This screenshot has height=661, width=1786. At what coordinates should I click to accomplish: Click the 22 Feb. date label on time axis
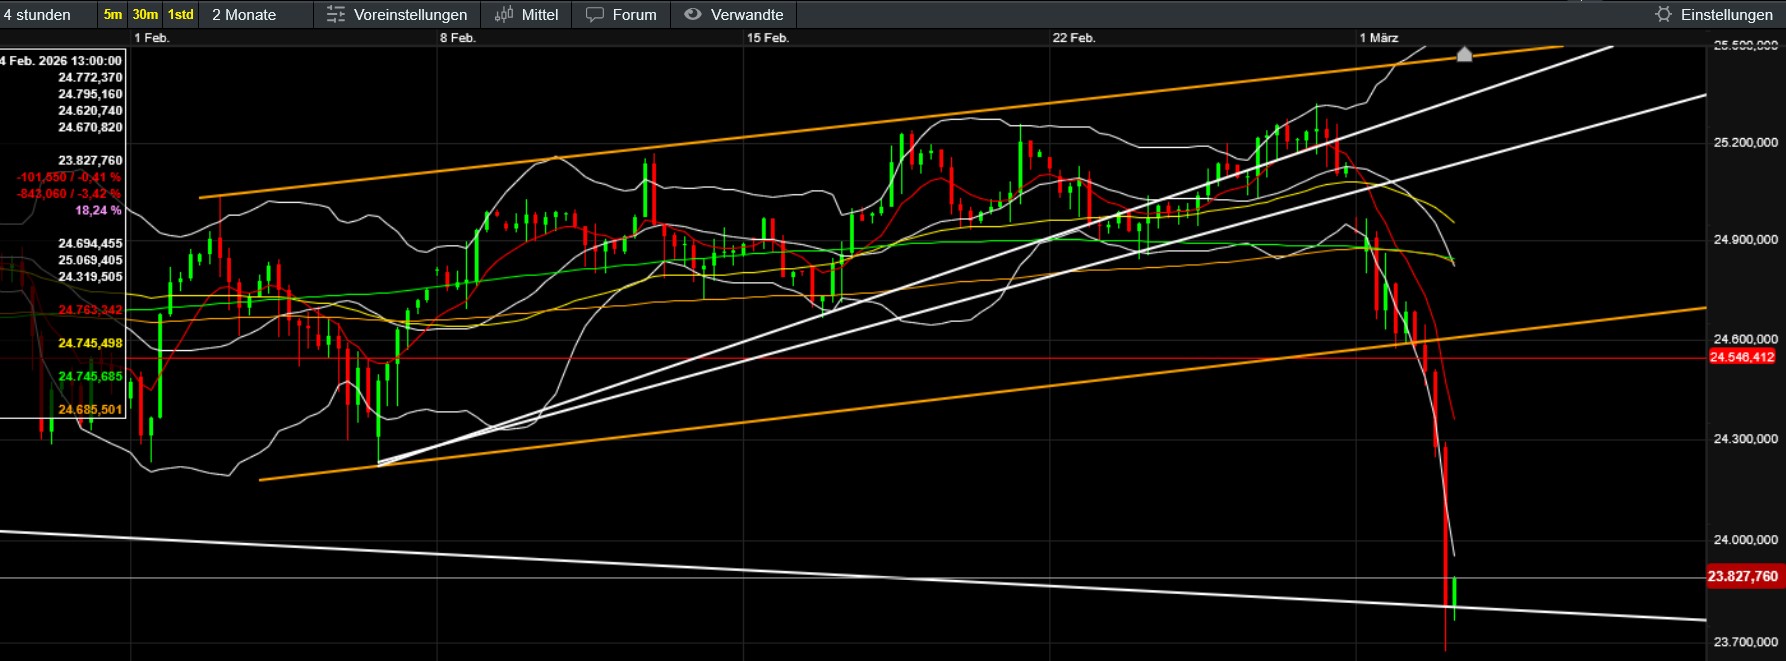coord(1073,38)
